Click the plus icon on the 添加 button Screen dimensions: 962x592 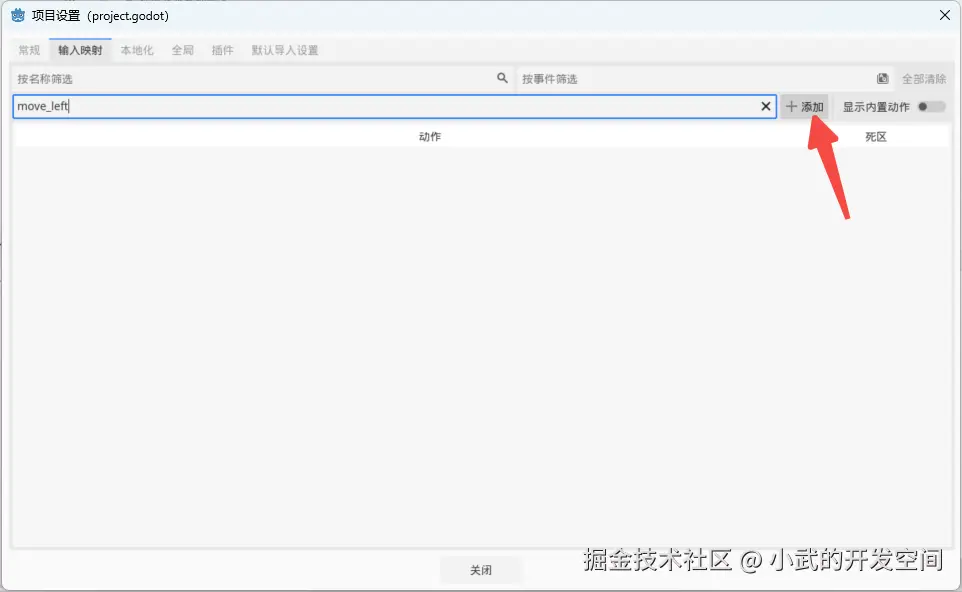(x=790, y=106)
